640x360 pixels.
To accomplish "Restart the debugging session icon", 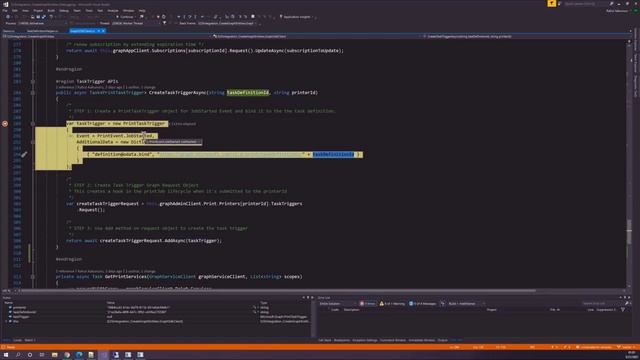I will pos(164,17).
